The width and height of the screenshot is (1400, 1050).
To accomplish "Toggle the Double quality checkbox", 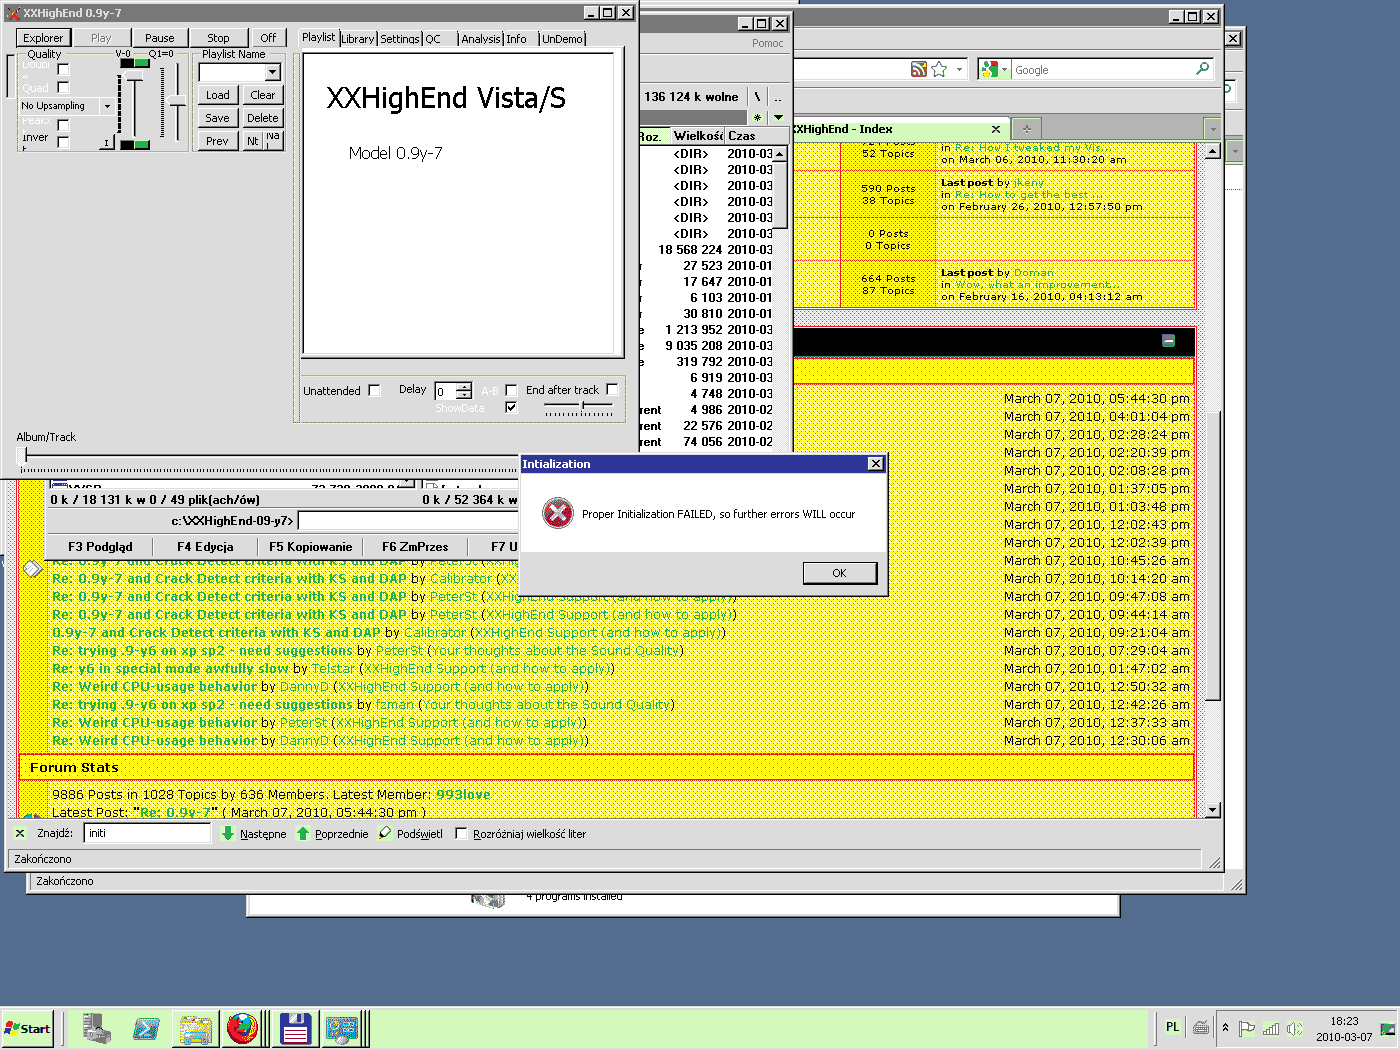I will point(63,69).
